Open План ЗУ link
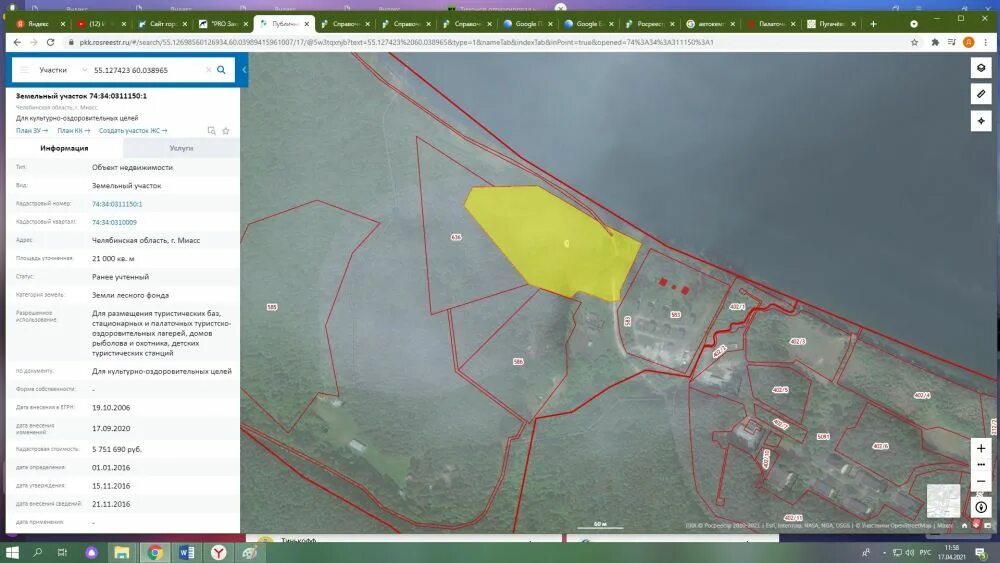Screen dimensions: 1000x563 click(x=32, y=131)
